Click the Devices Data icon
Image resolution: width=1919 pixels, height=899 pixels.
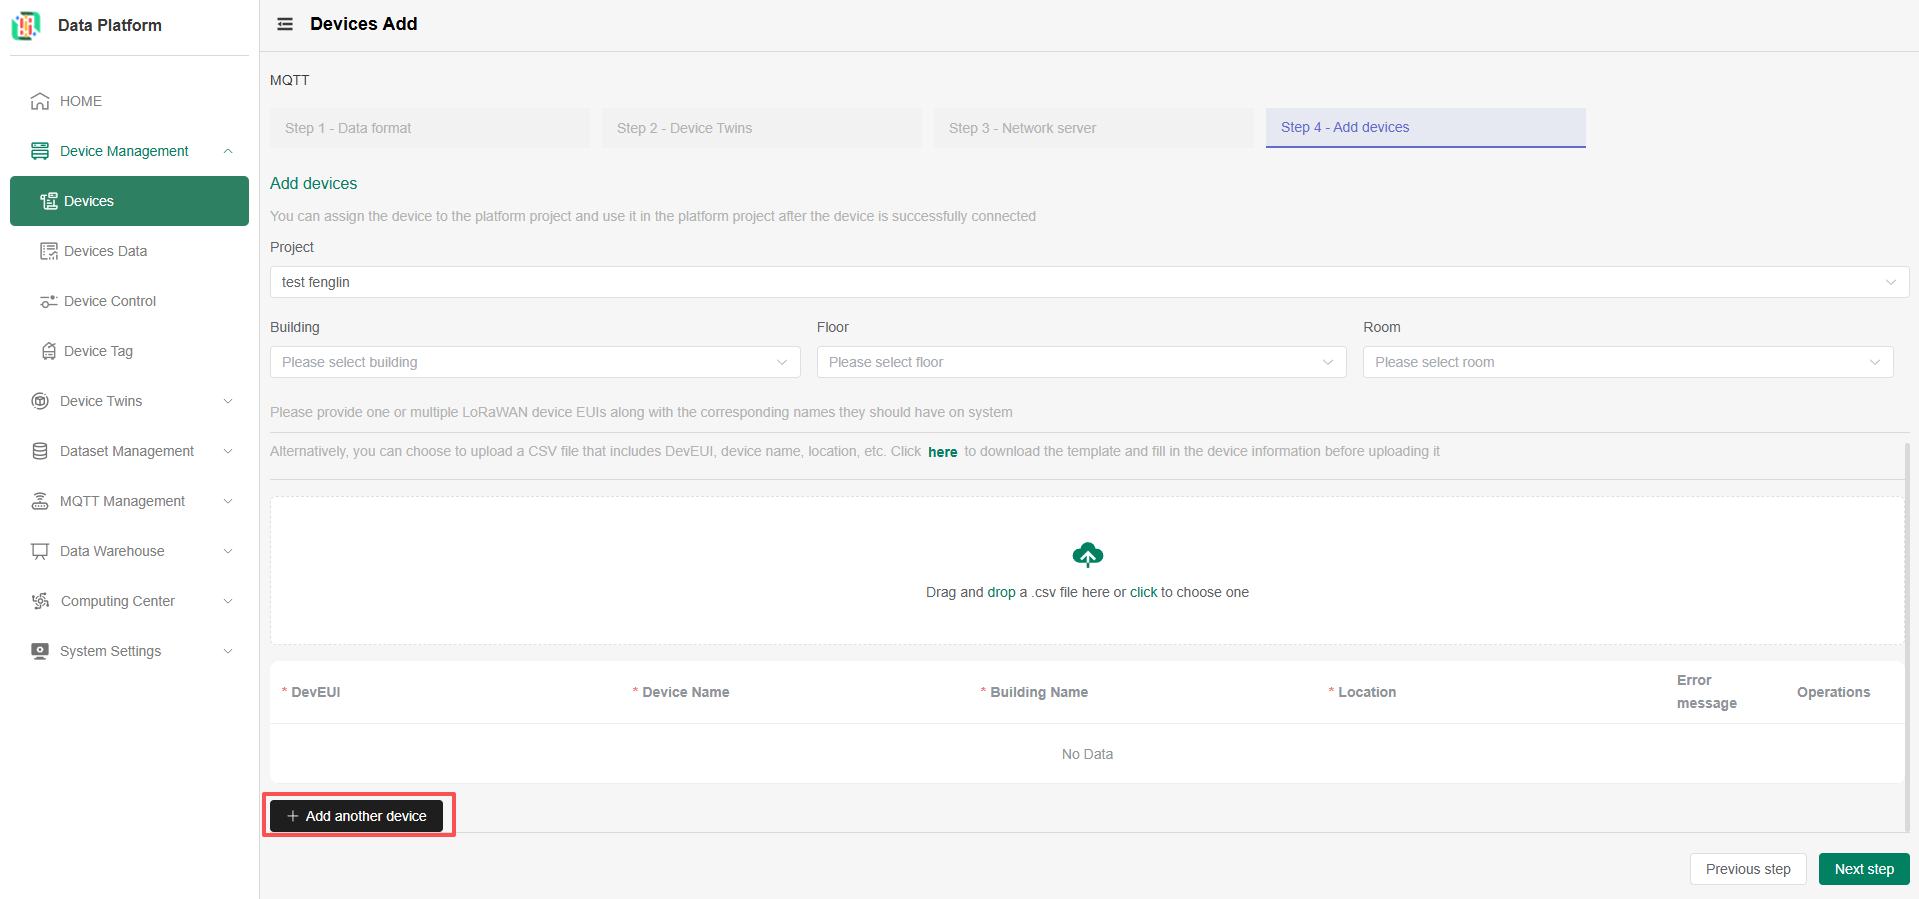tap(49, 251)
